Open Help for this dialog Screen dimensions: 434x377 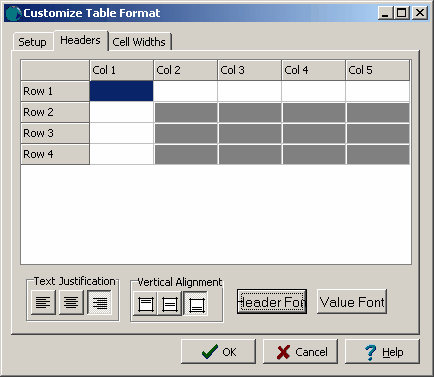[382, 352]
